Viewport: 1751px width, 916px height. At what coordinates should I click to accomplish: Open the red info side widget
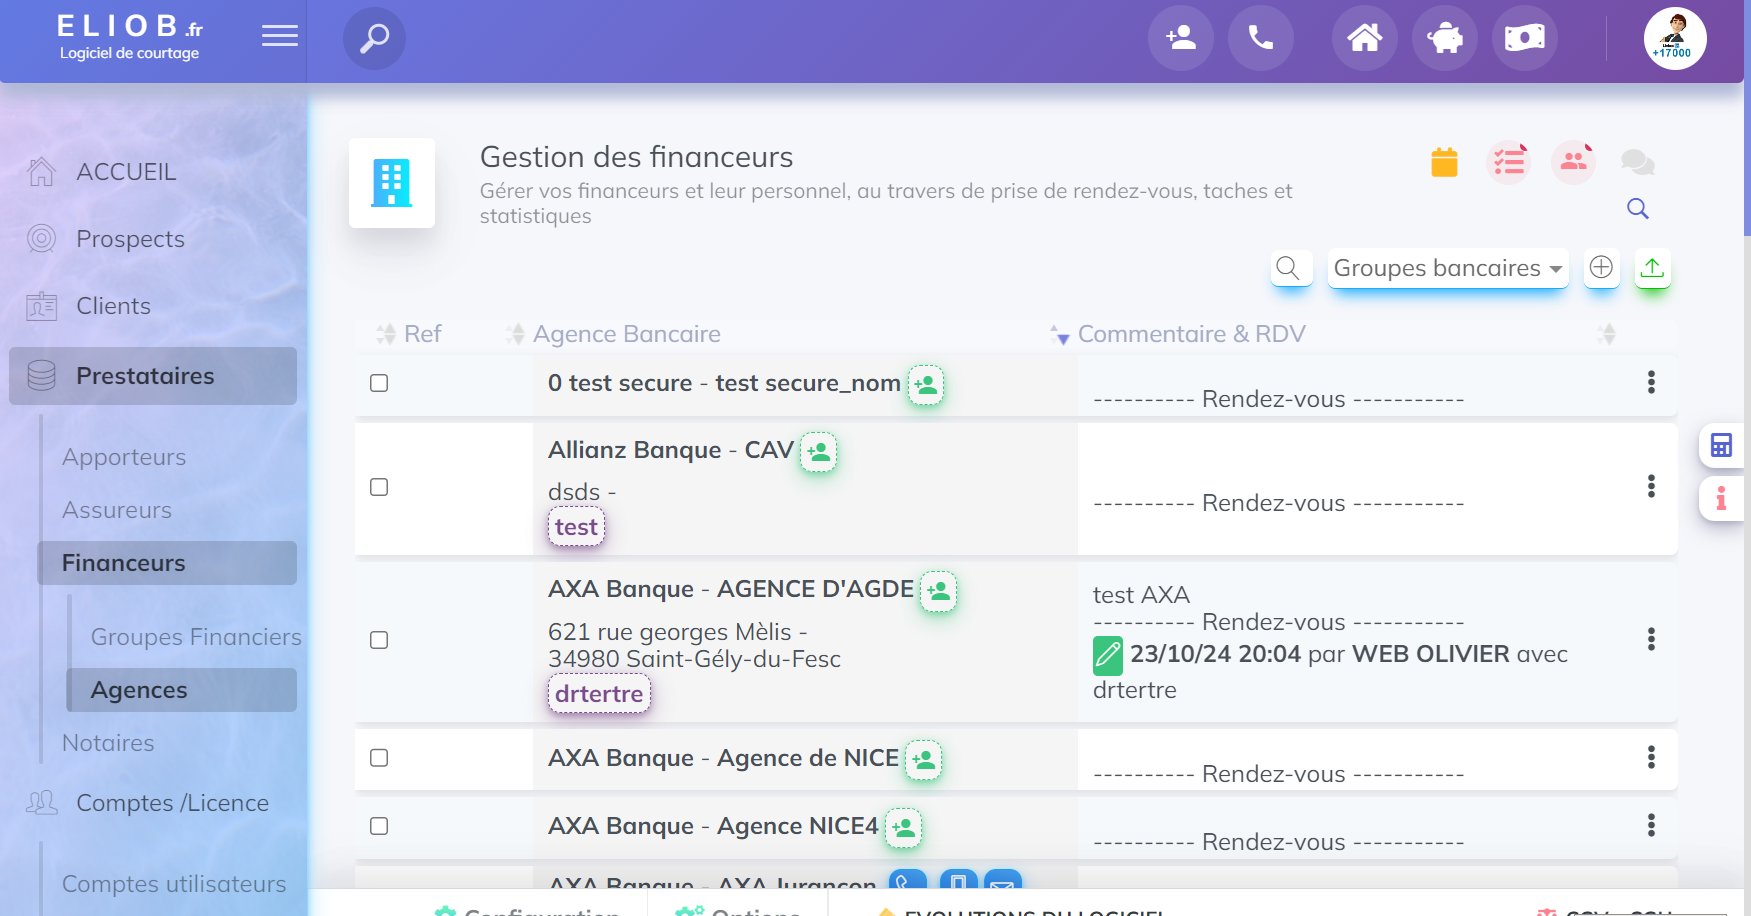coord(1721,498)
